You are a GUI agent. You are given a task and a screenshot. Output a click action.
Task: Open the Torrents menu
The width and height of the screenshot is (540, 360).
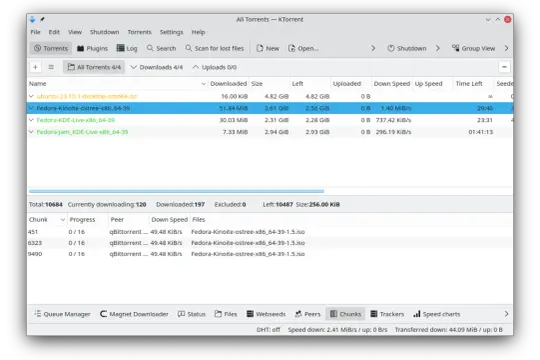click(139, 32)
